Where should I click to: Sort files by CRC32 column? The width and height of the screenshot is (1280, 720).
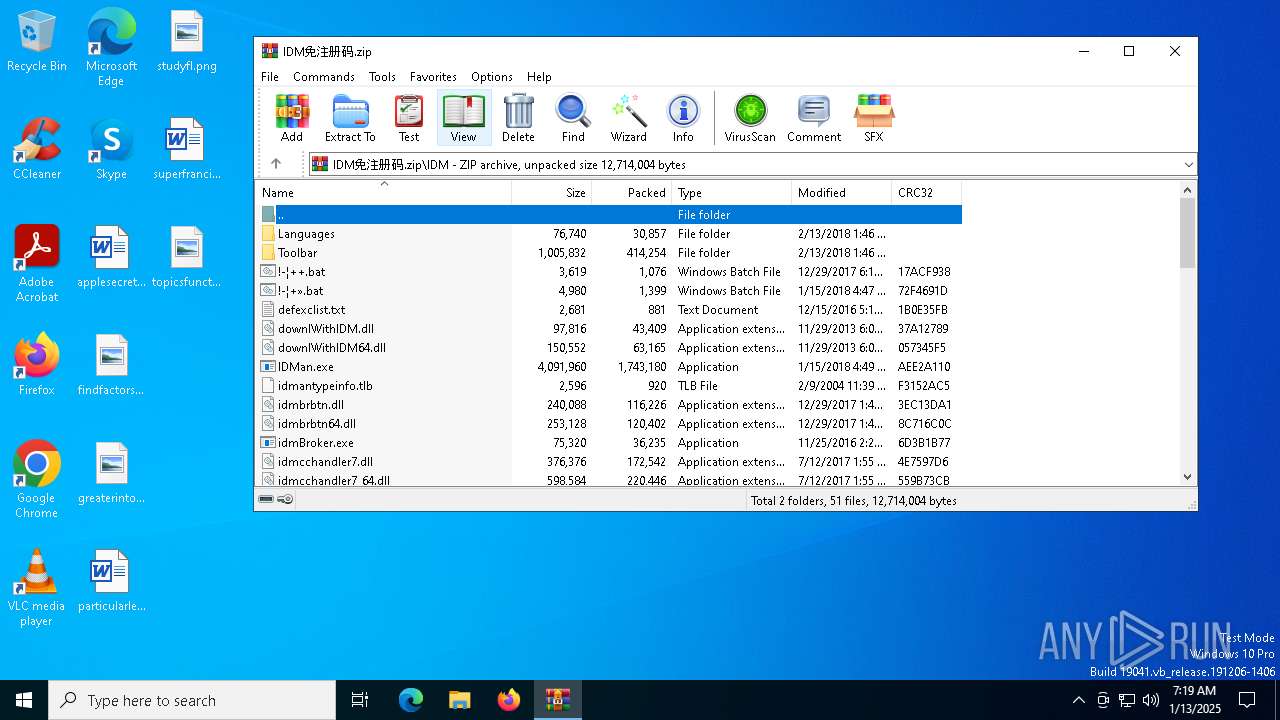(x=927, y=193)
